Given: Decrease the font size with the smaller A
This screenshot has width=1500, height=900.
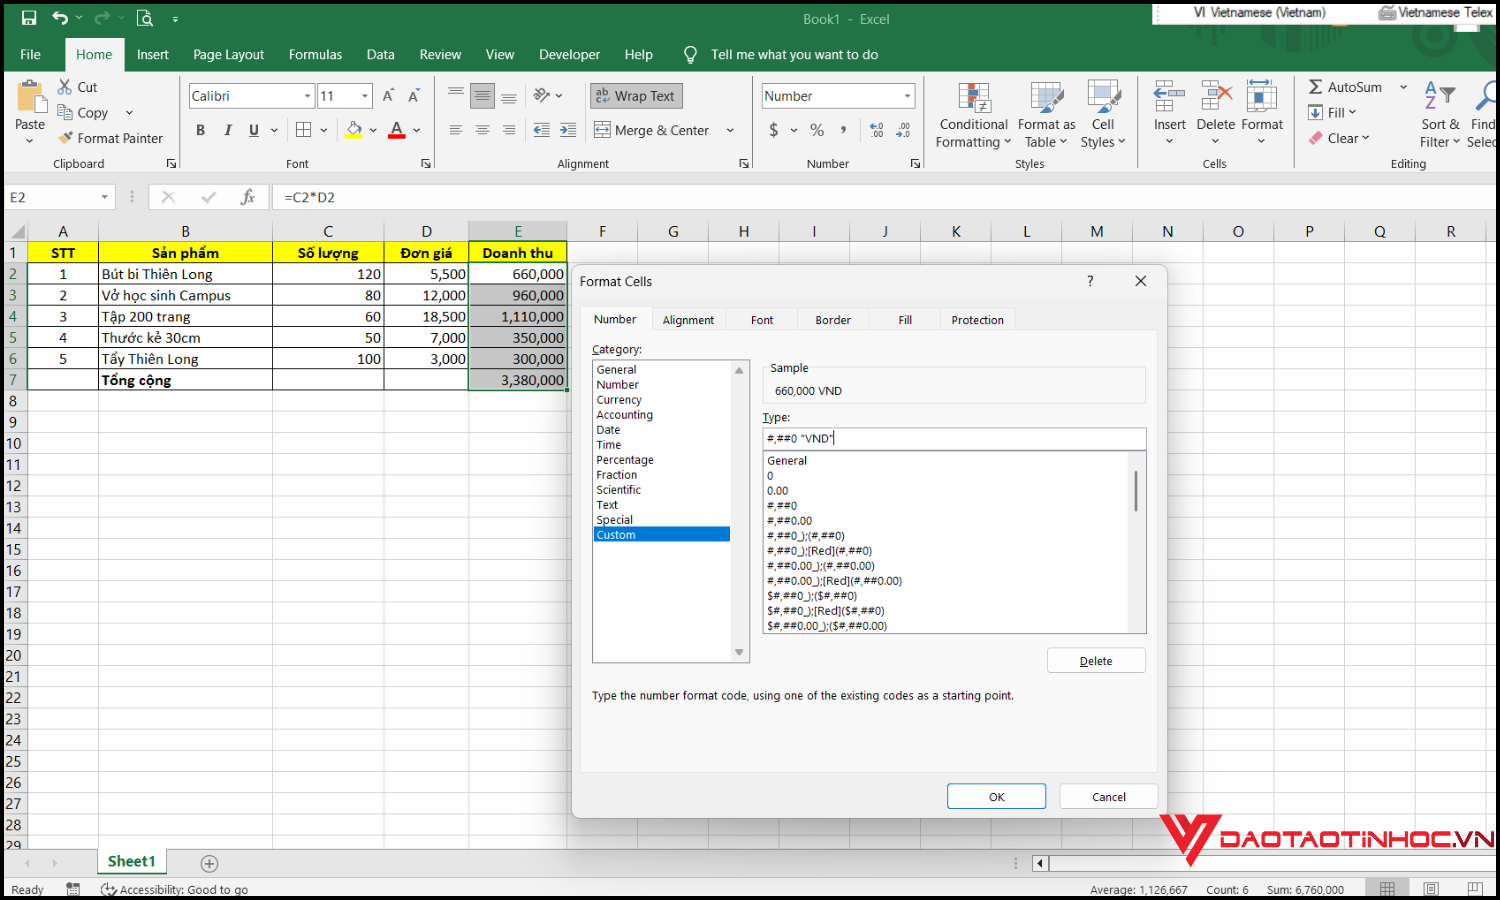Looking at the screenshot, I should click(x=413, y=96).
